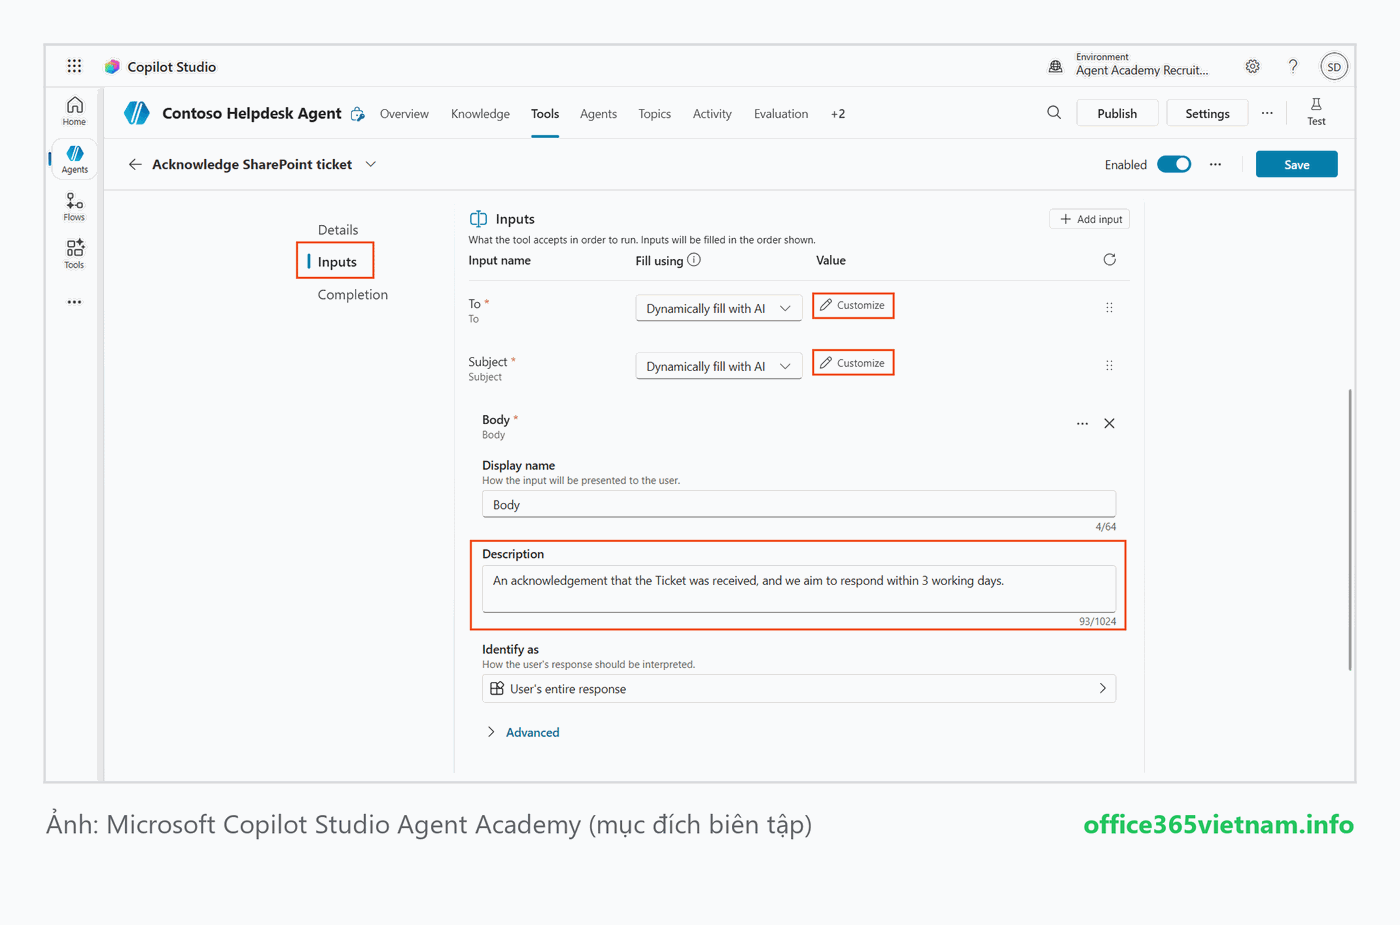Open Agents in the left sidebar

point(75,159)
